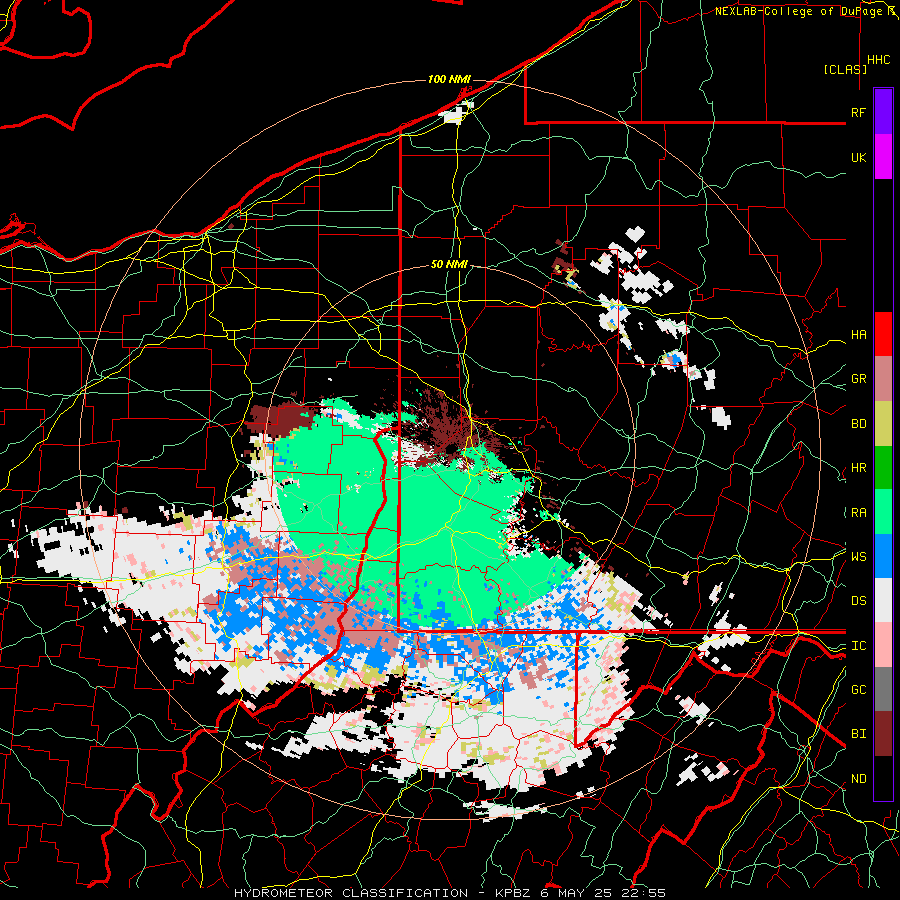Click the GR legend label
This screenshot has width=900, height=900.
coord(858,379)
